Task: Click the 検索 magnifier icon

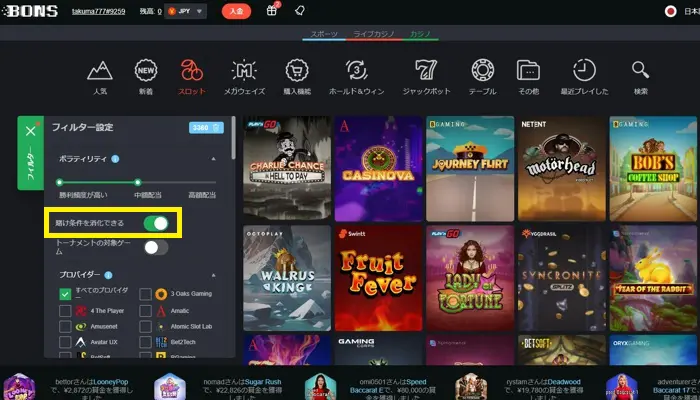Action: click(640, 71)
